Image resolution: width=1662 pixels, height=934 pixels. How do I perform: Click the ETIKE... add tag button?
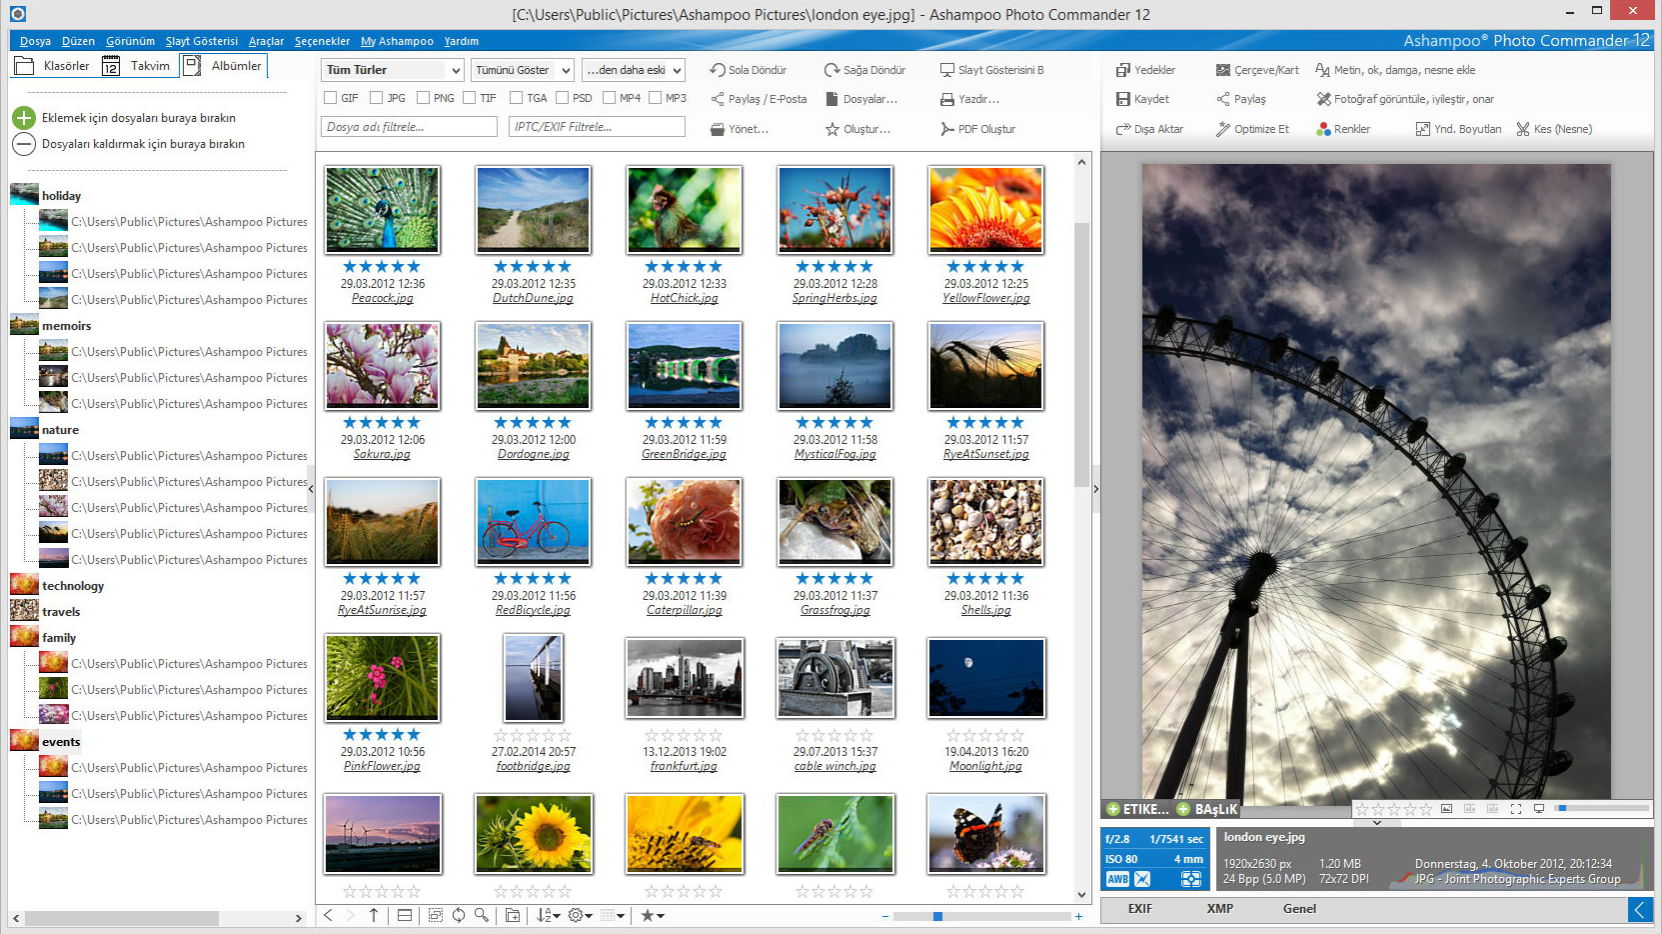(1136, 809)
